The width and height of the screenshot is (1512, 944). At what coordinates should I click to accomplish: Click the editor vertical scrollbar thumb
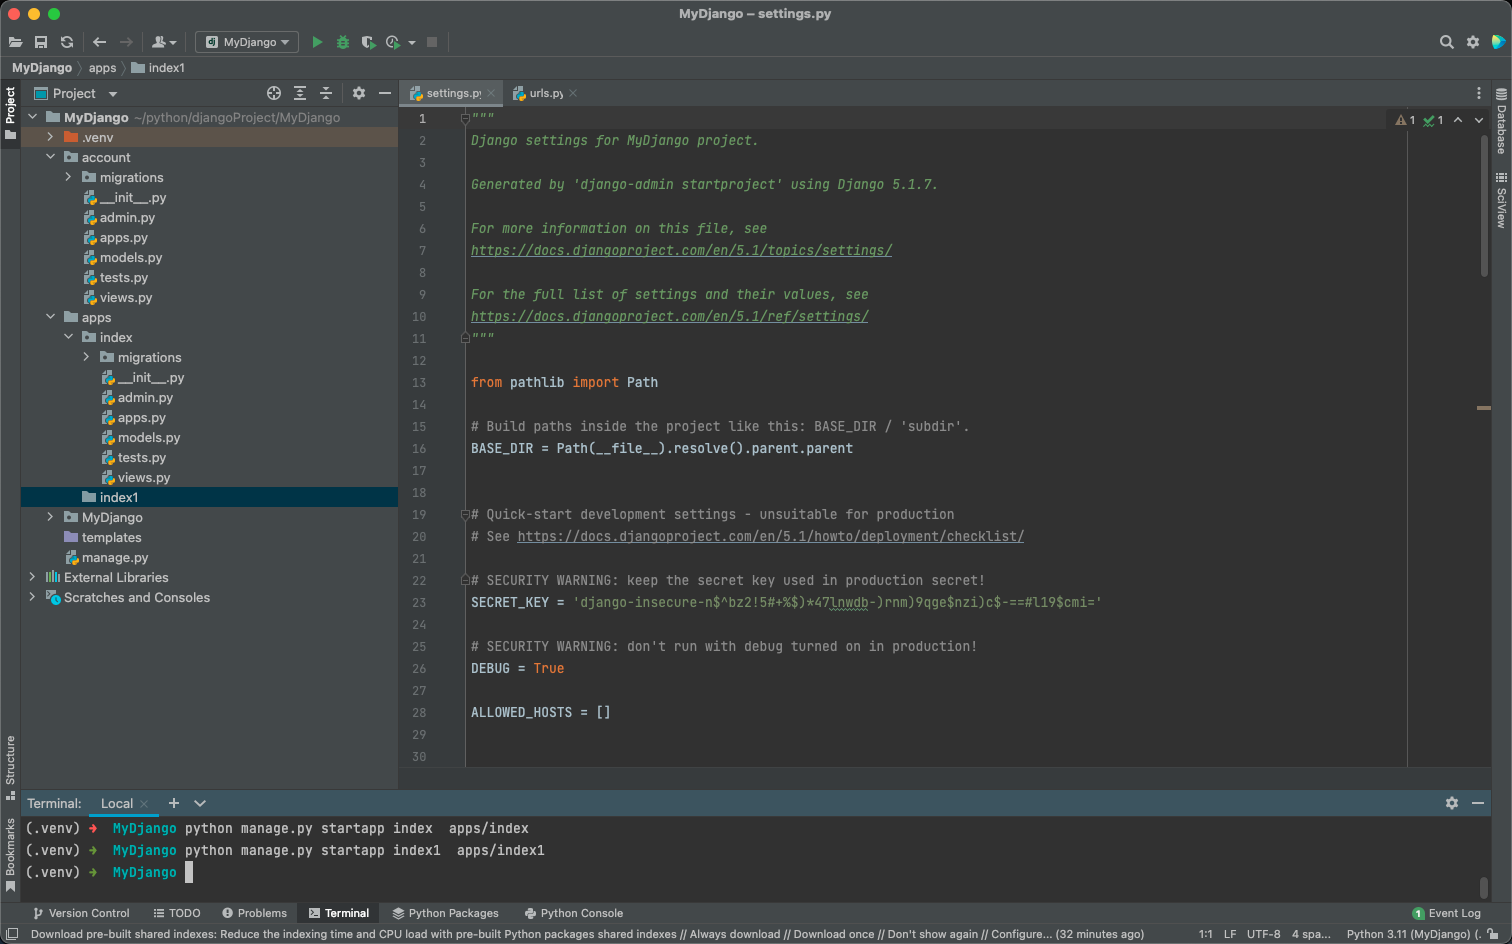1484,205
